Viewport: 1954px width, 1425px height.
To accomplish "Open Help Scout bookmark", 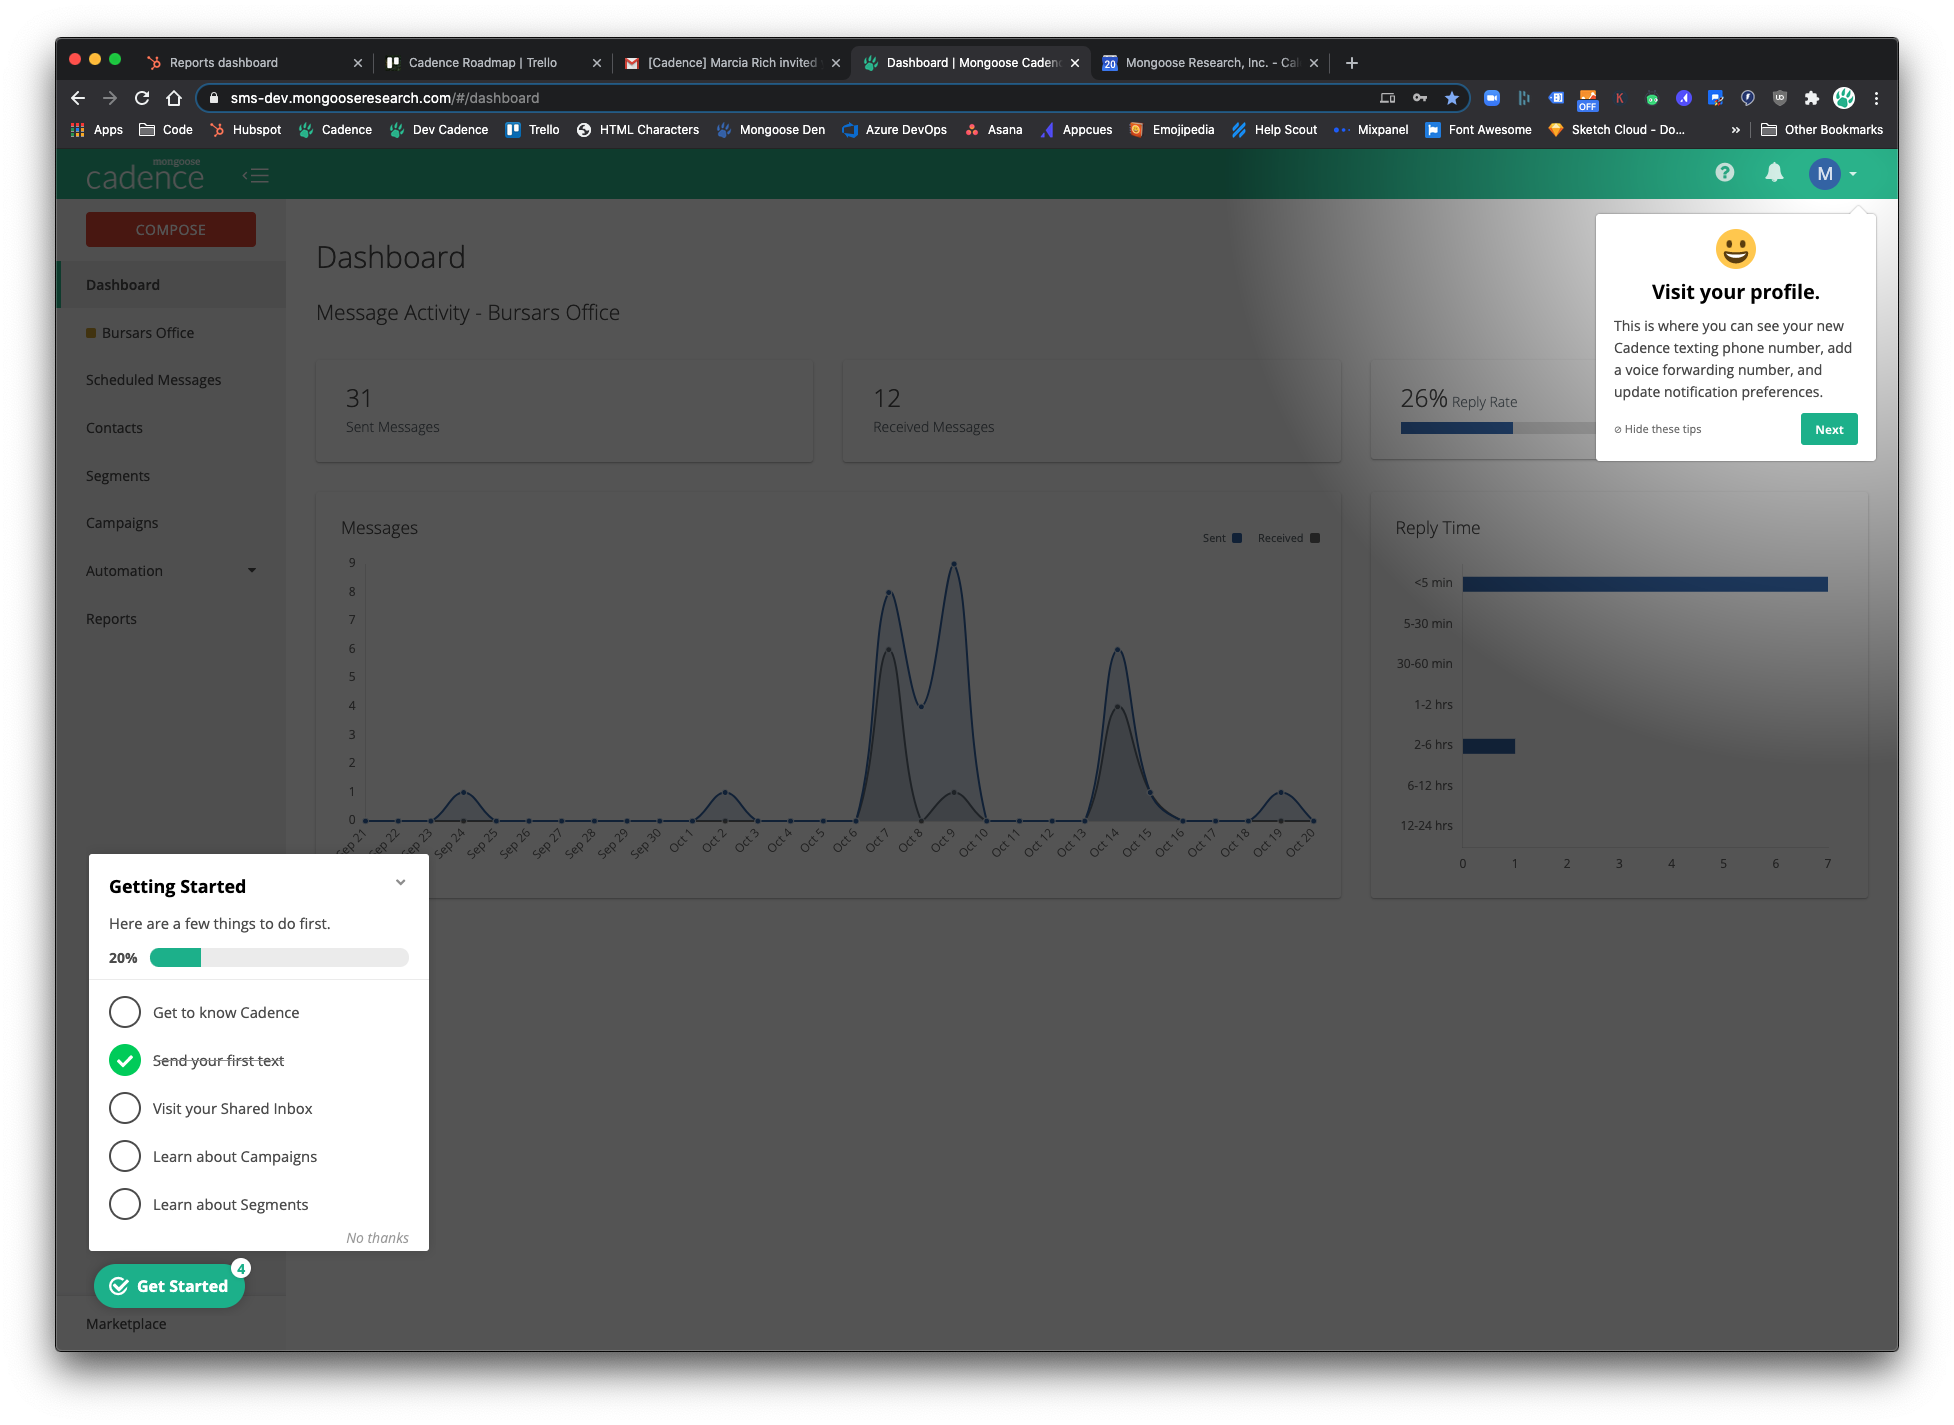I will click(x=1274, y=130).
